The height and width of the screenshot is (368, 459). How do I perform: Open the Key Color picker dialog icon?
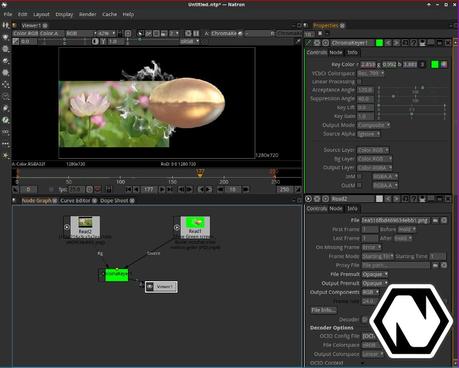[x=444, y=64]
